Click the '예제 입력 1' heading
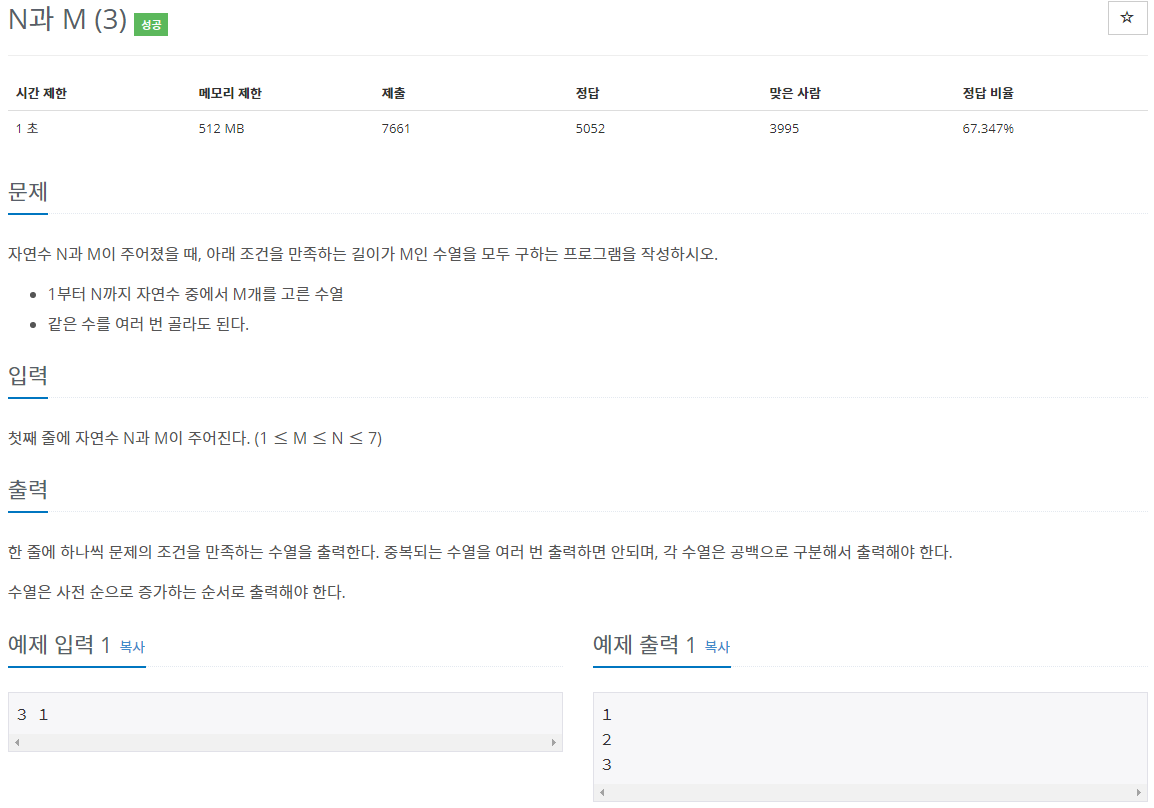The width and height of the screenshot is (1154, 808). (x=59, y=645)
